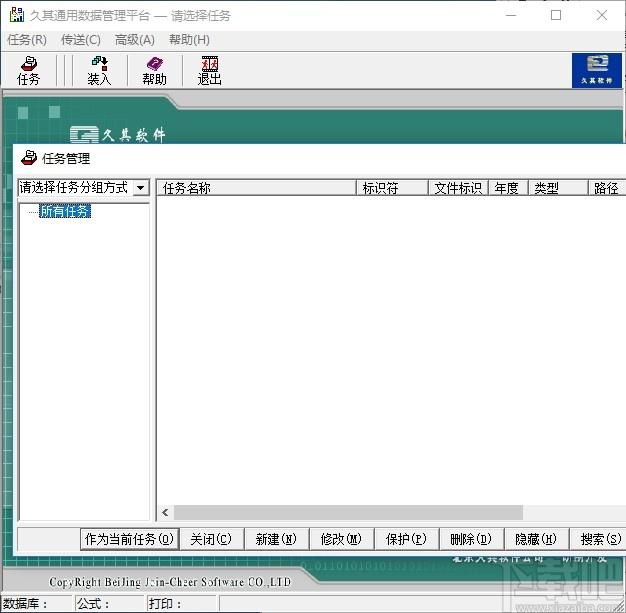
Task: Open the 传送(C) menu
Action: point(81,40)
